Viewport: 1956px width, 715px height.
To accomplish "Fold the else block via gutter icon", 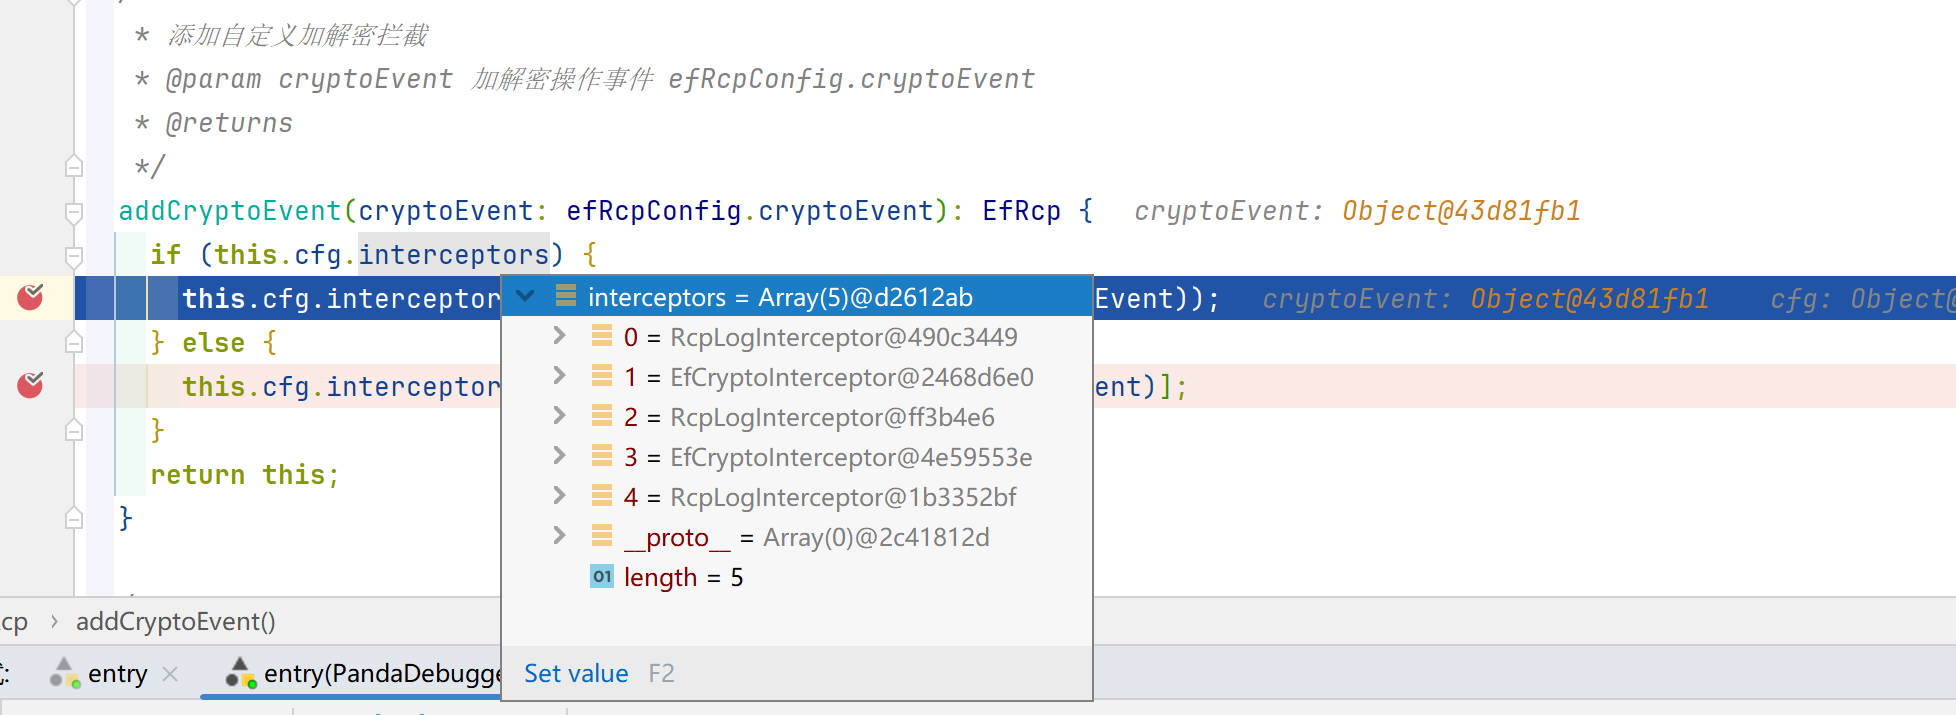I will click(x=74, y=343).
